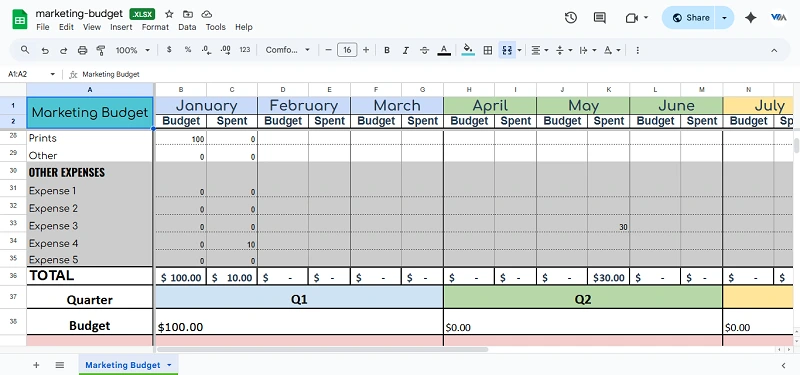Screen dimensions: 800x375
Task: Format as currency with dollar icon
Action: point(169,50)
